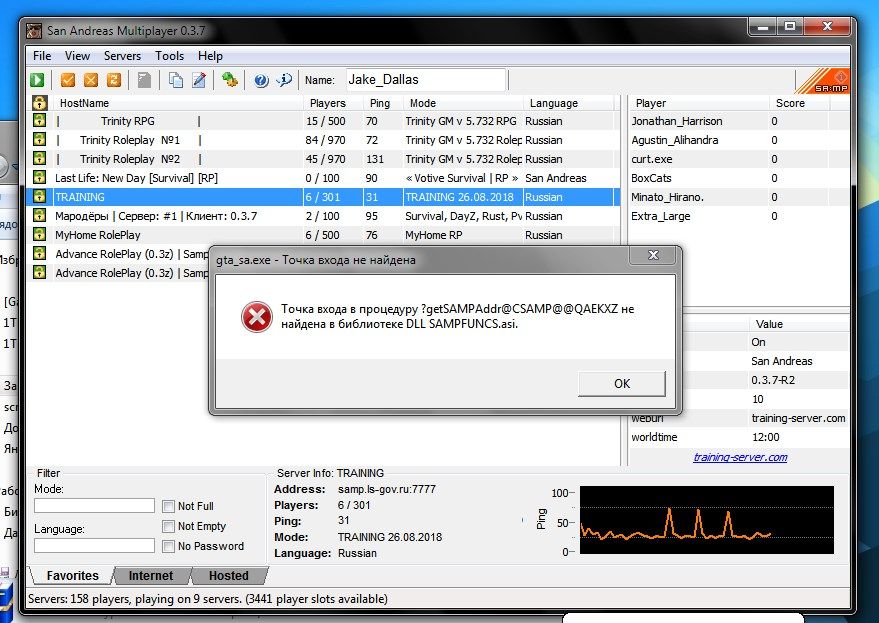
Task: Click the Name field with Jake_Dallas
Action: click(x=426, y=80)
